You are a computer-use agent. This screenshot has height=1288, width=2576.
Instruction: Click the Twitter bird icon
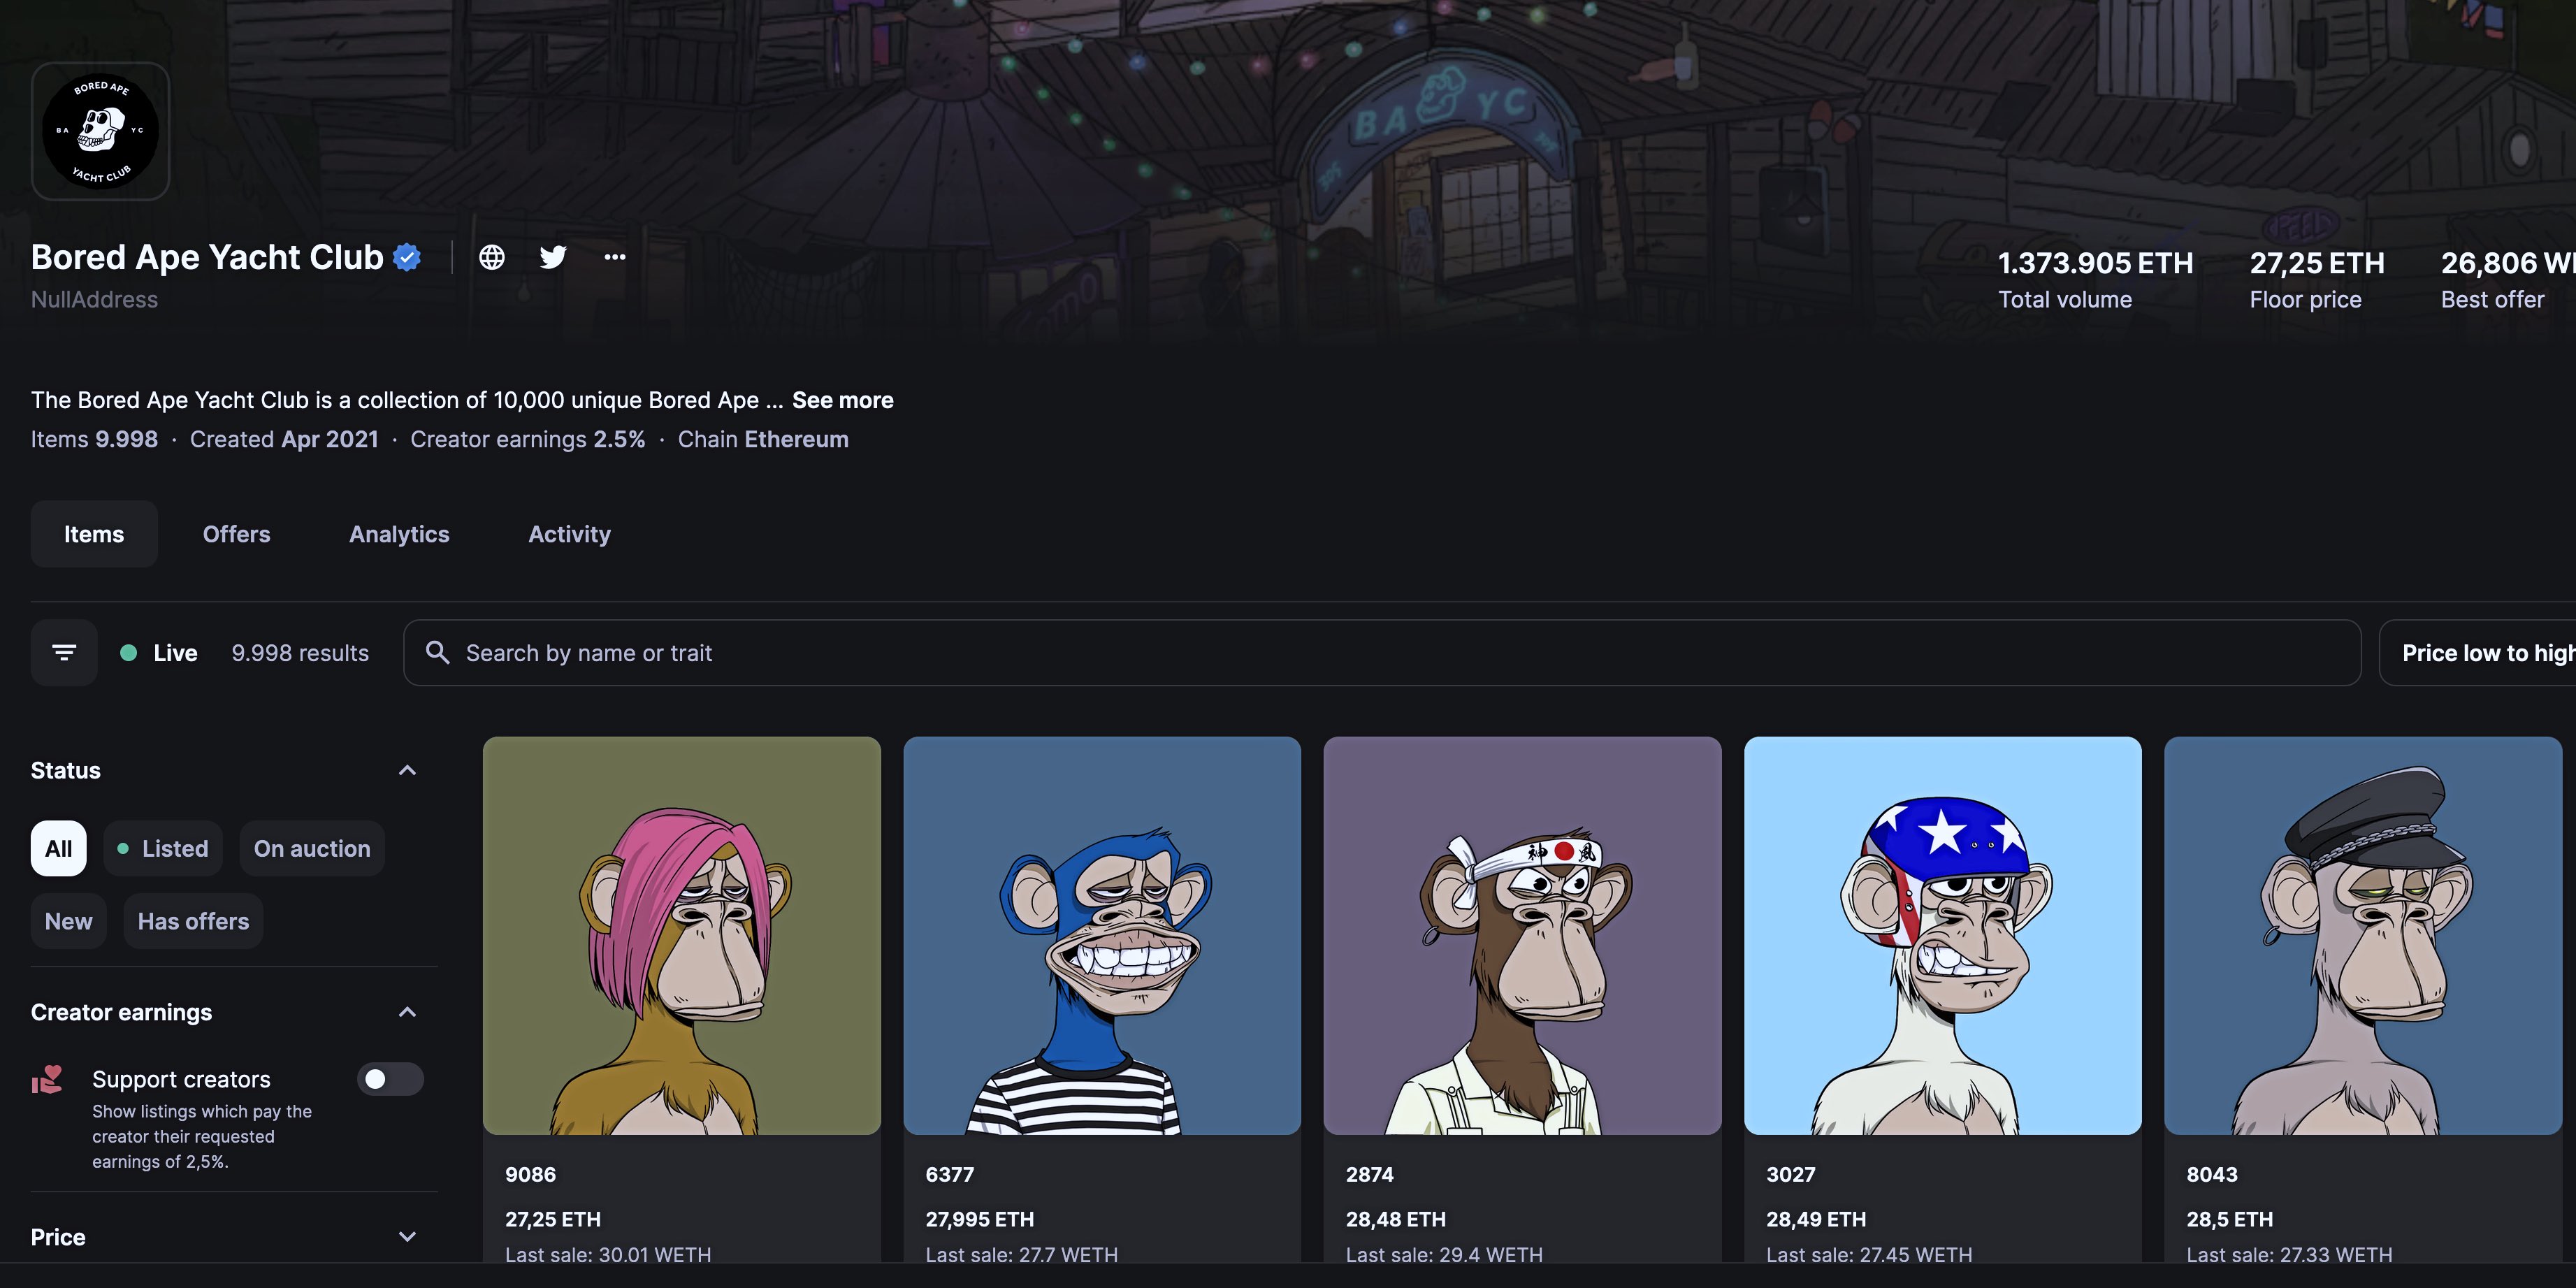tap(553, 258)
